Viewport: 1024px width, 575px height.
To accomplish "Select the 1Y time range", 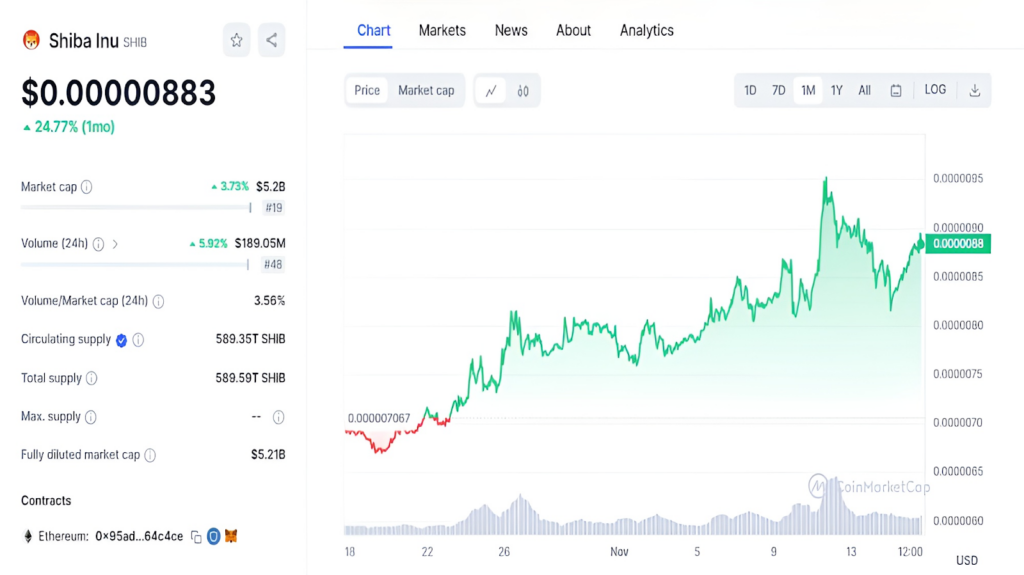I will pyautogui.click(x=837, y=91).
